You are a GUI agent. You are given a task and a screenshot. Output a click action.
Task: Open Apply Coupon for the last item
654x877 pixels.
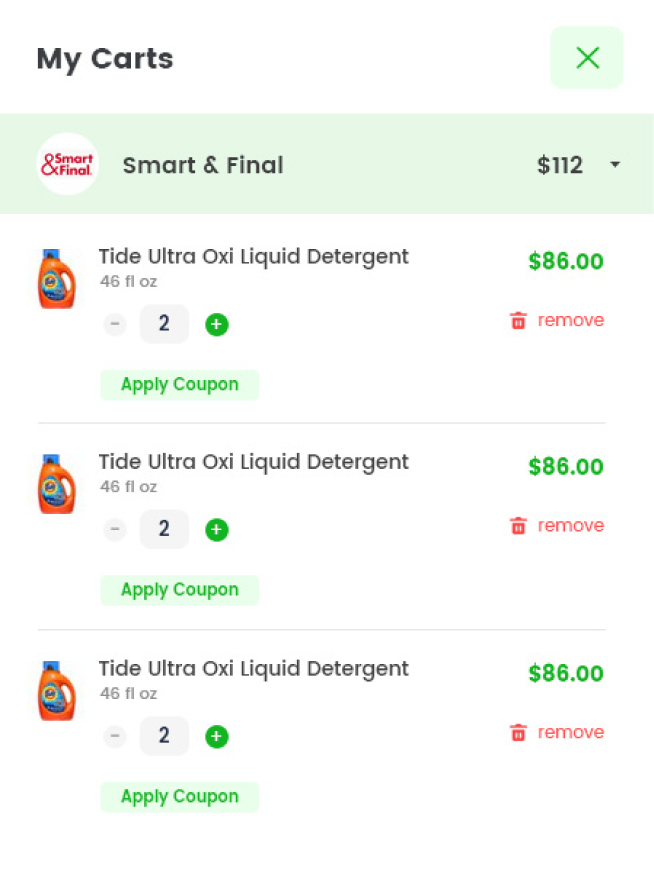(x=179, y=796)
